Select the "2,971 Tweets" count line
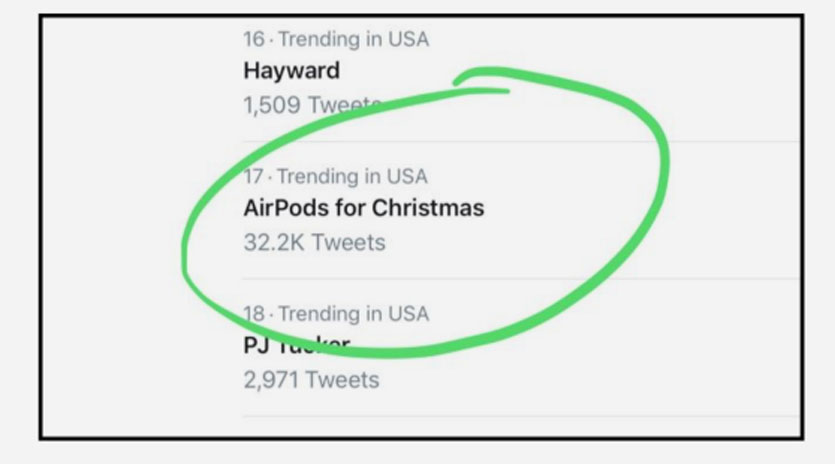The image size is (835, 464). point(311,380)
